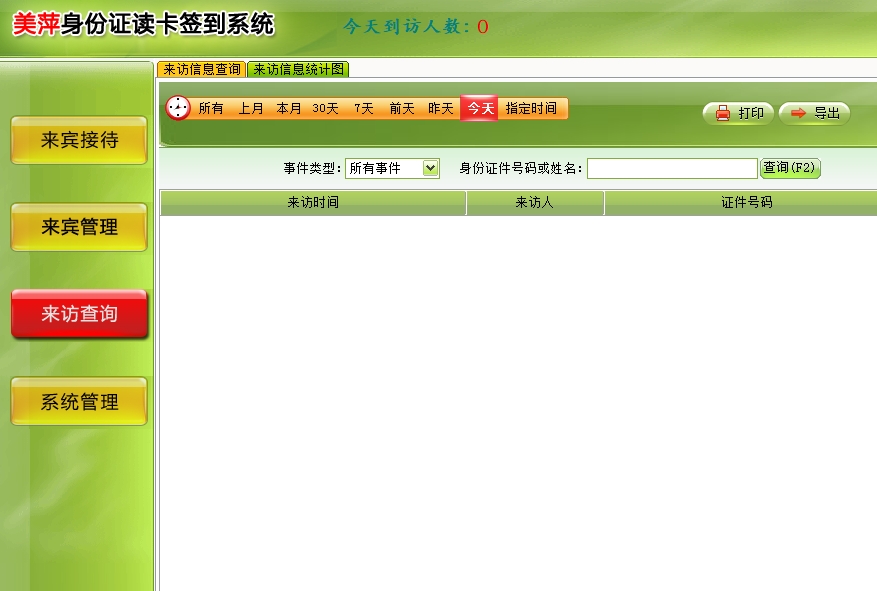The width and height of the screenshot is (877, 591).
Task: Select the 7天 time filter
Action: (x=363, y=109)
